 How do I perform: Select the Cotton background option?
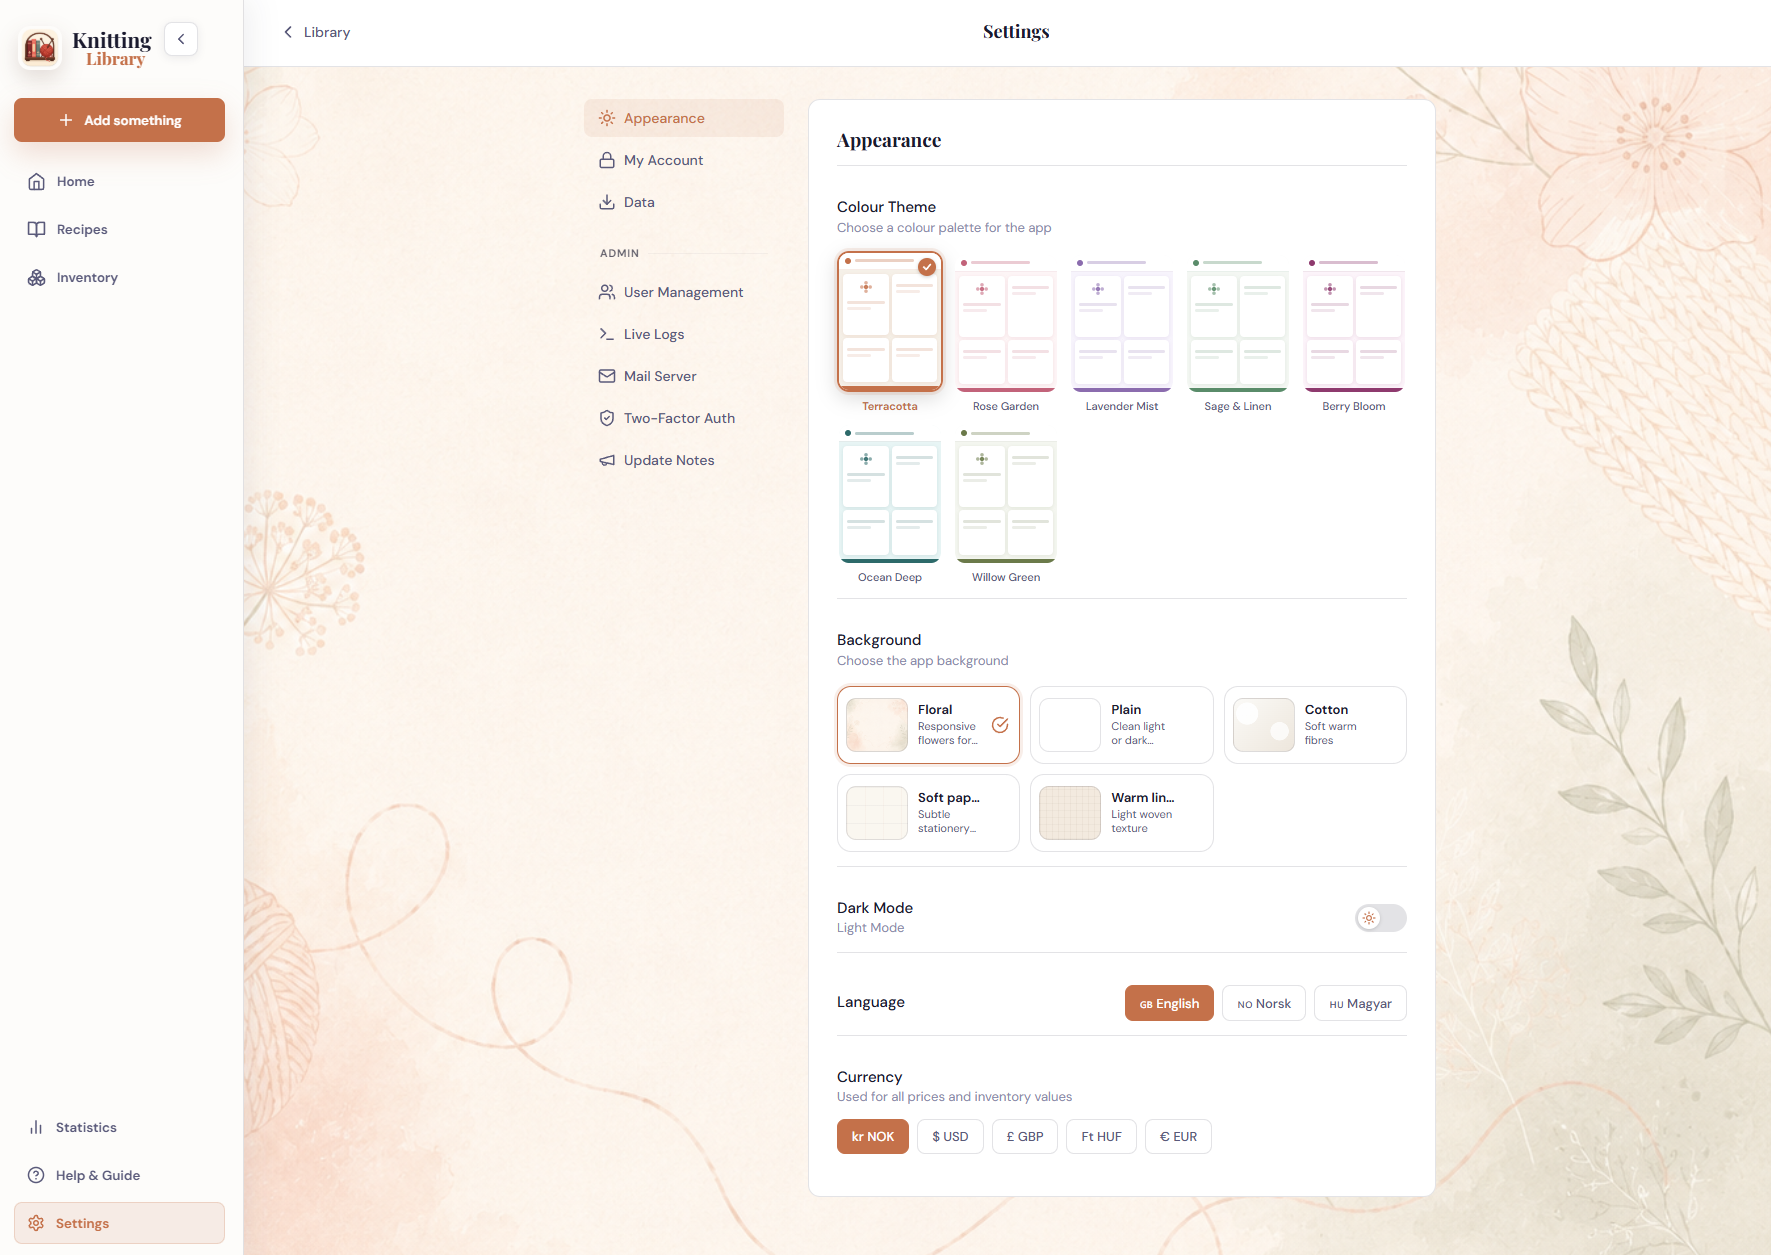coord(1315,725)
